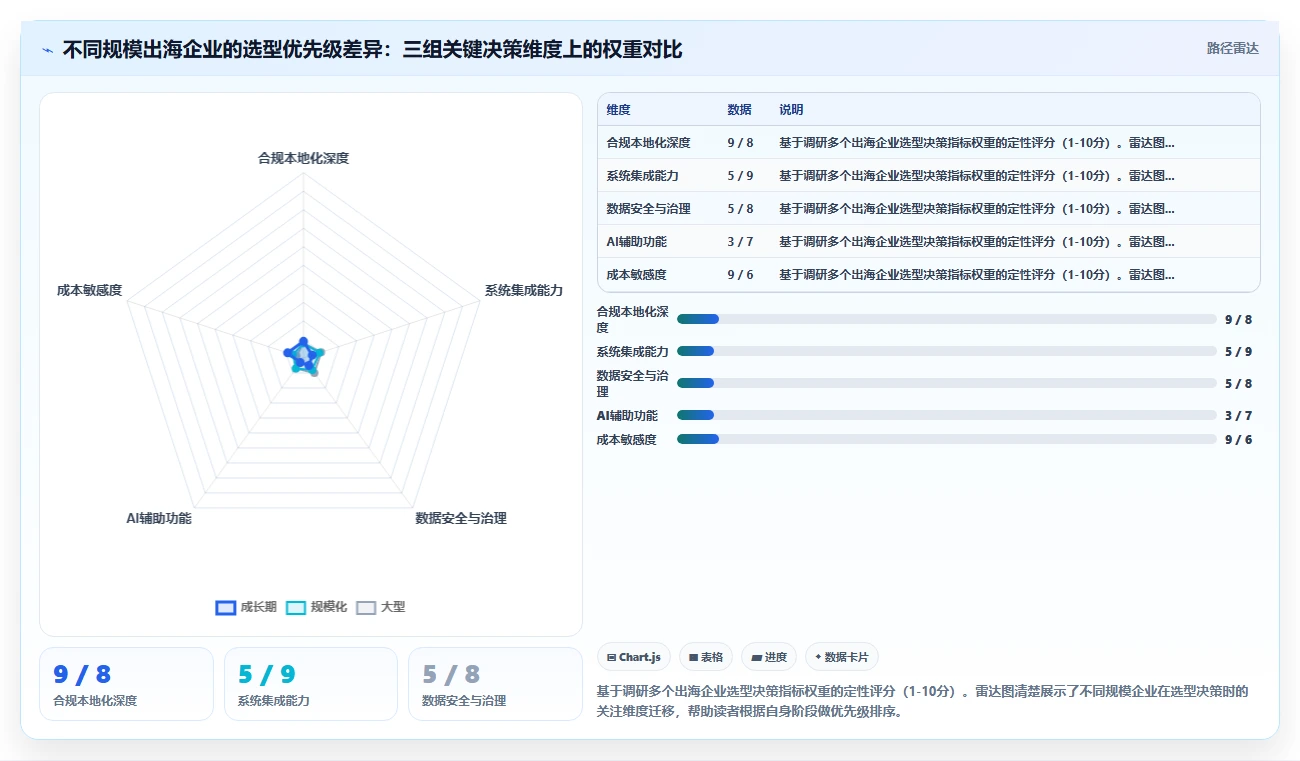The height and width of the screenshot is (761, 1300).
Task: Click the 表格 tag chip
Action: point(705,657)
